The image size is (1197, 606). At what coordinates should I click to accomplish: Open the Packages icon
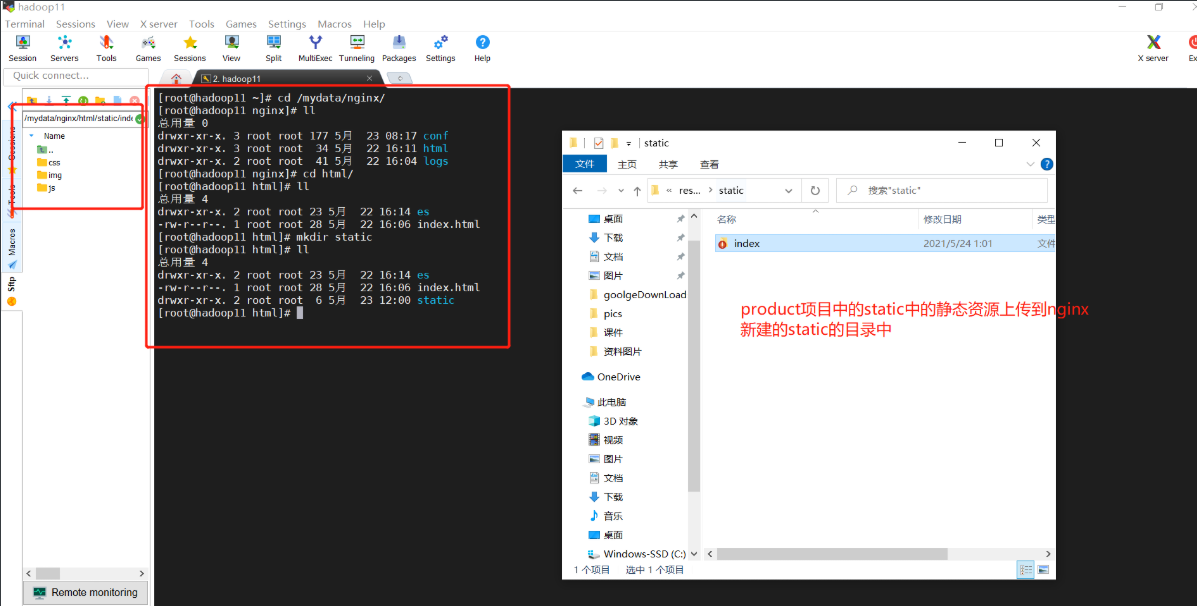tap(398, 48)
